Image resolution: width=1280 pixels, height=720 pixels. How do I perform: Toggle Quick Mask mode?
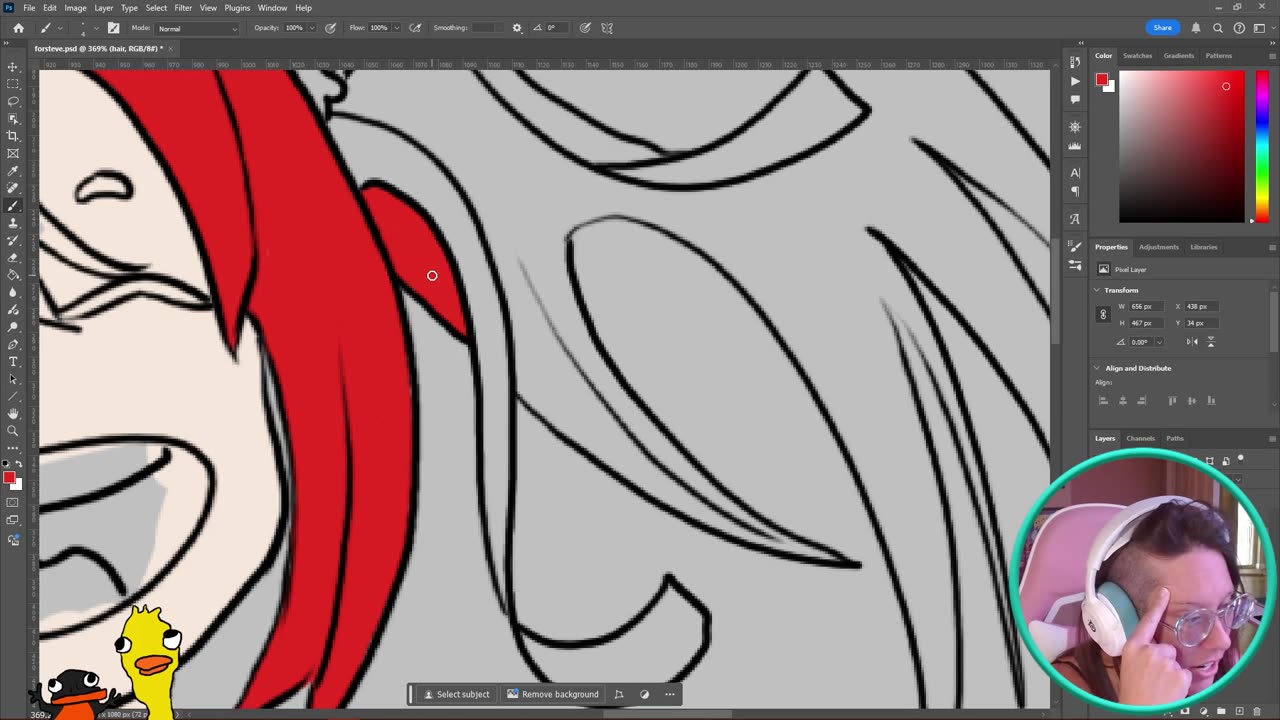13,502
